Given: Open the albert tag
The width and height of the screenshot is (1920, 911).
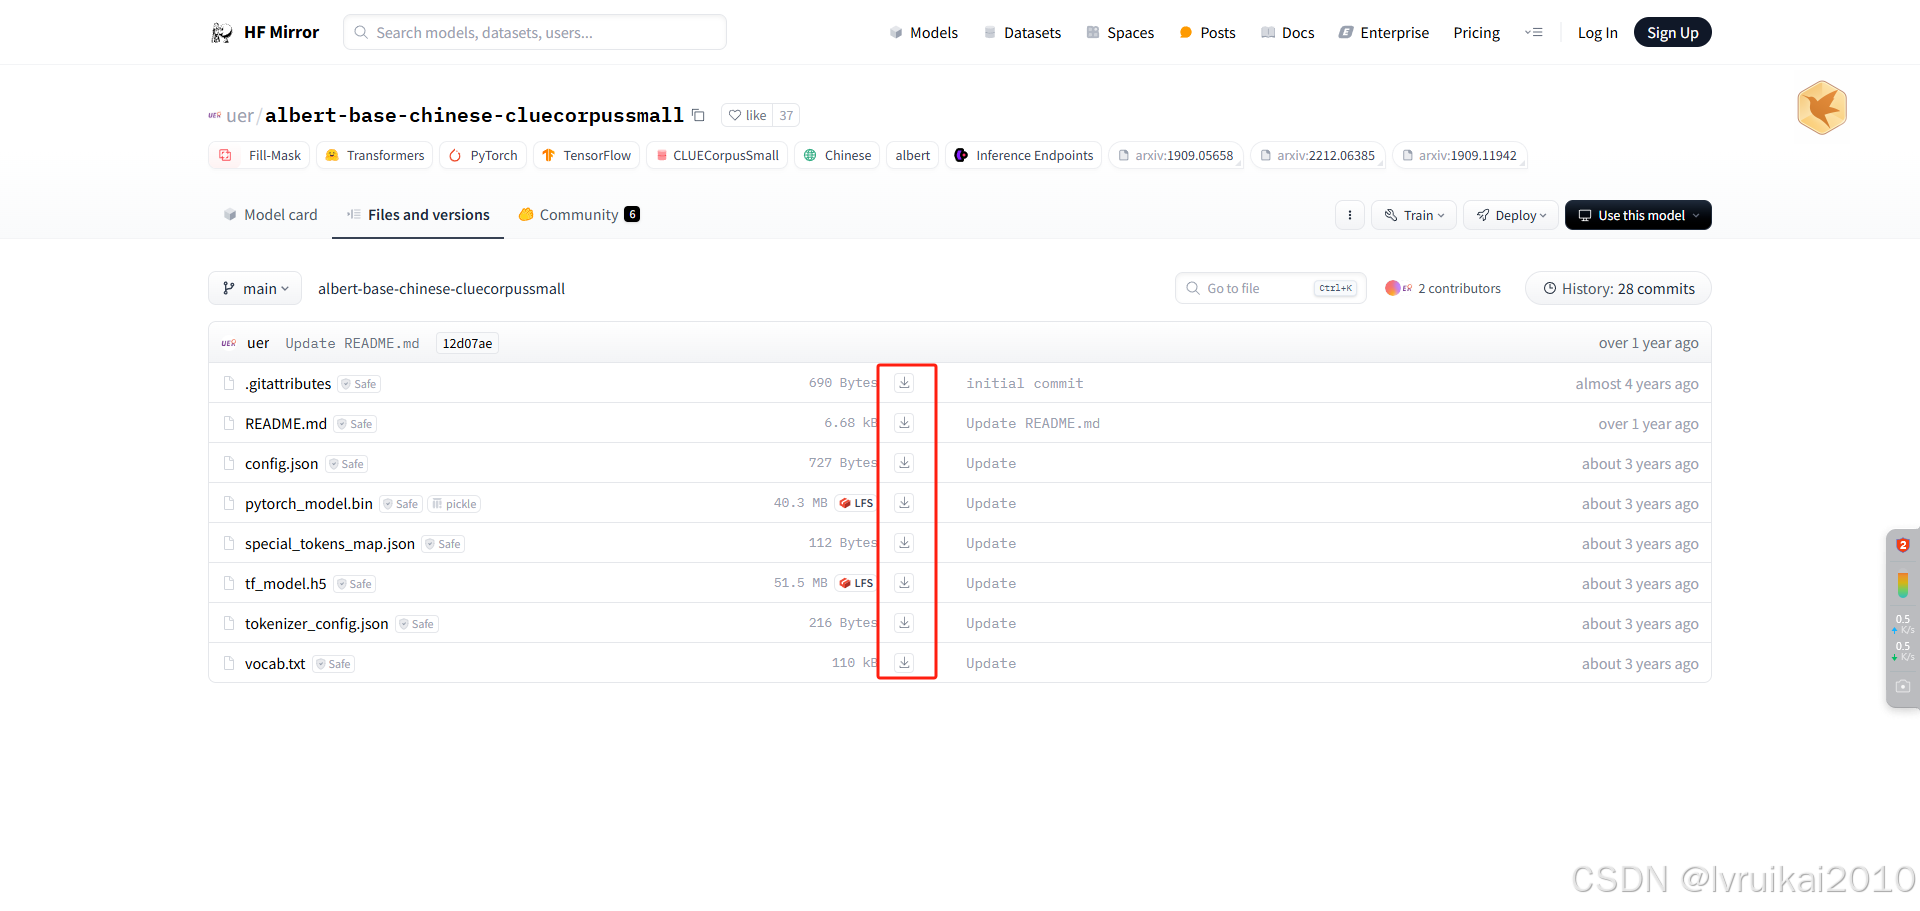Looking at the screenshot, I should pyautogui.click(x=912, y=155).
